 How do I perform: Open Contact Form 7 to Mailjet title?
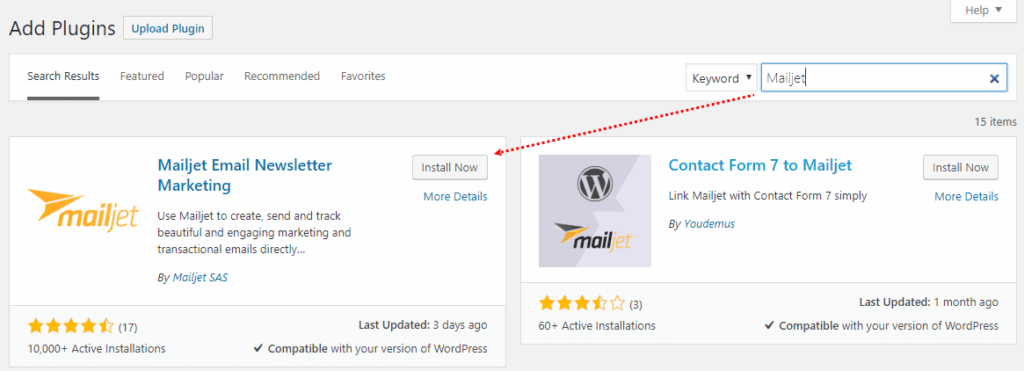pos(760,165)
